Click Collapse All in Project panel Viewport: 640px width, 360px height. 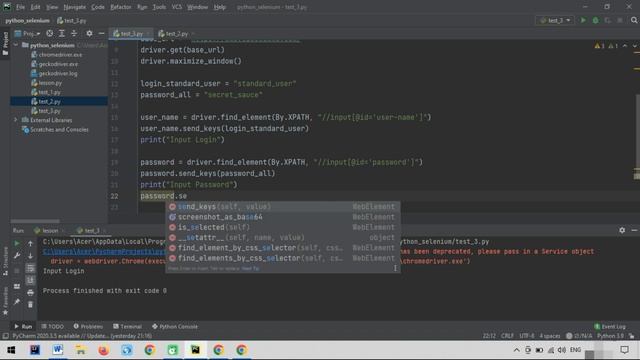point(74,33)
